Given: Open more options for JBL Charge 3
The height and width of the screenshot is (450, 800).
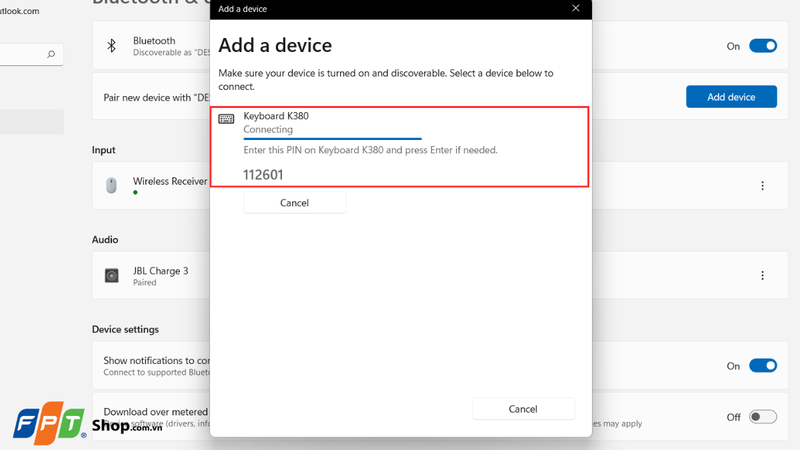Looking at the screenshot, I should click(762, 276).
